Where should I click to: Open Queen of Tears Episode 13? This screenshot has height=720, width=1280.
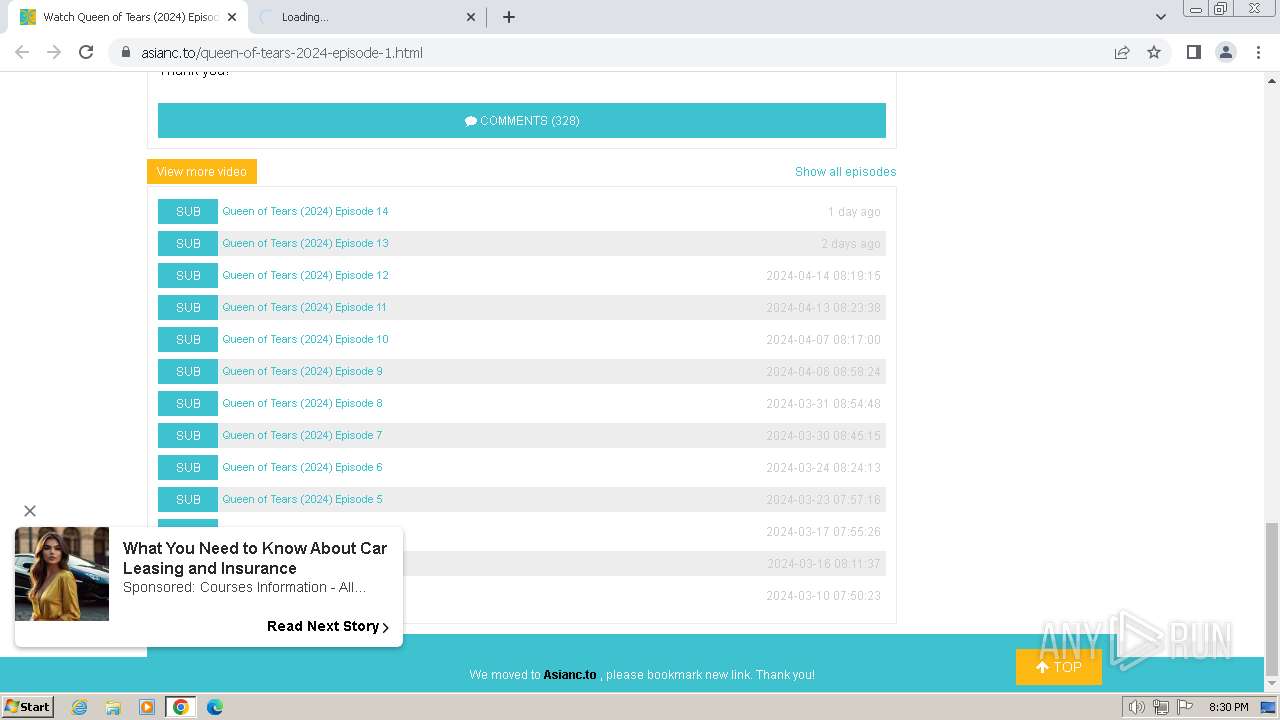coord(305,243)
